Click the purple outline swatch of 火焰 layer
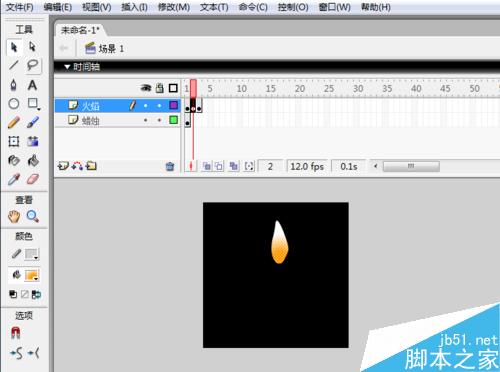The height and width of the screenshot is (372, 500). pos(173,105)
